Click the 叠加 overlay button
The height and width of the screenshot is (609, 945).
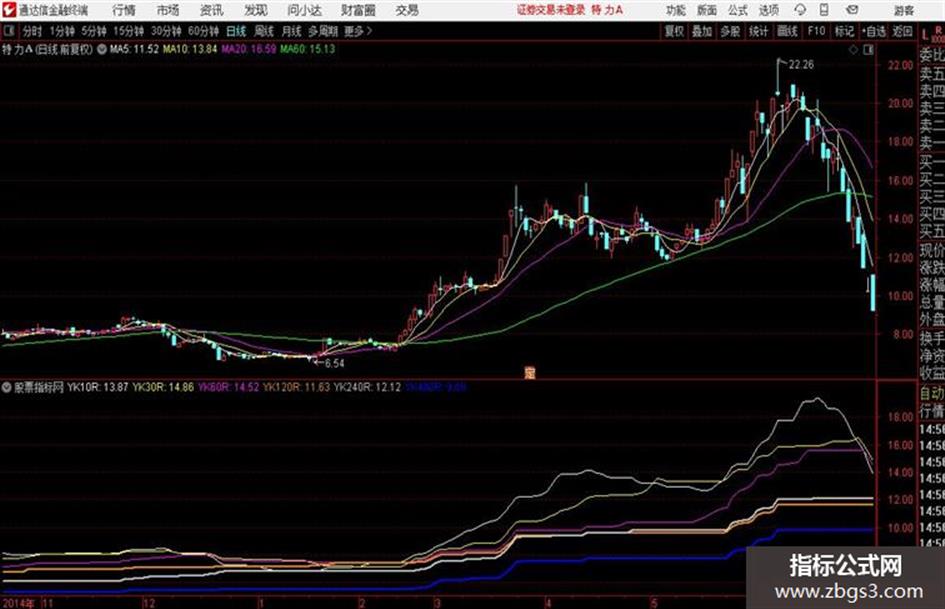click(x=702, y=31)
